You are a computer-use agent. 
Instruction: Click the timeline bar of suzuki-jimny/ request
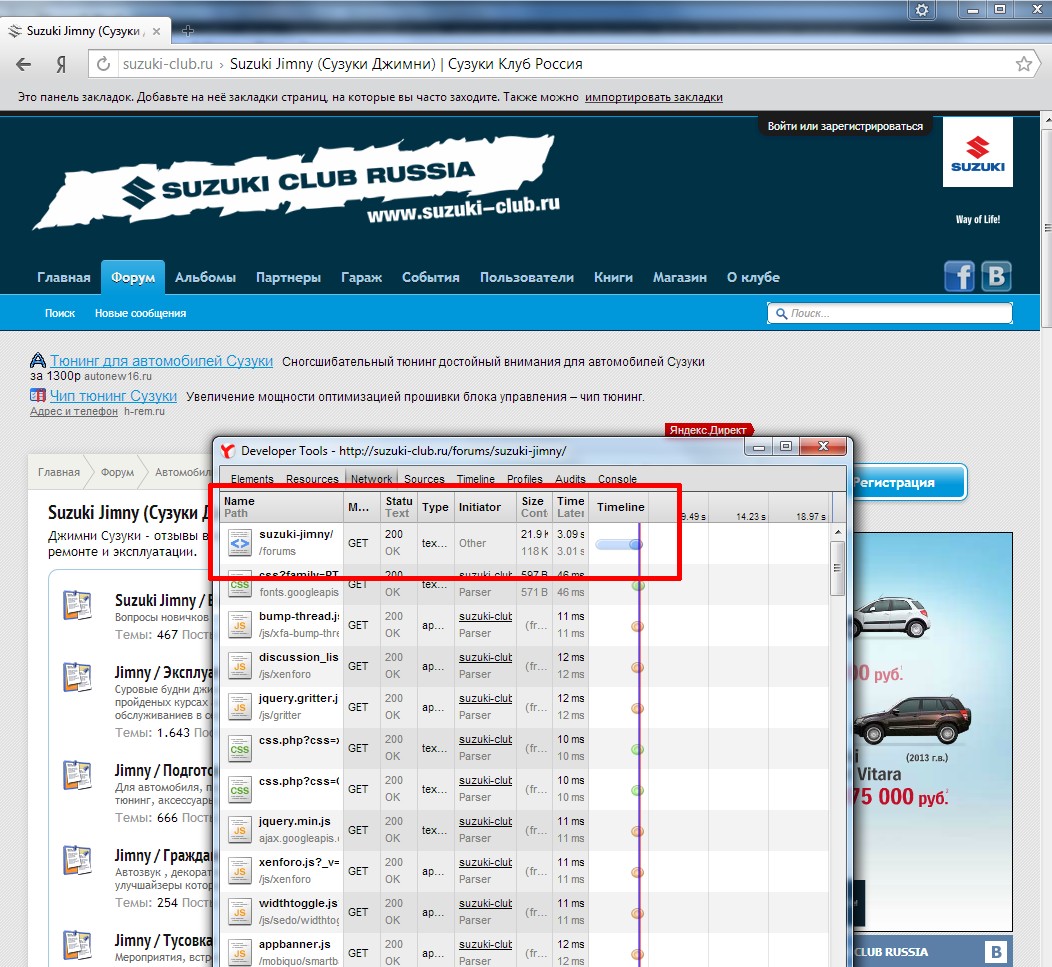tap(619, 545)
